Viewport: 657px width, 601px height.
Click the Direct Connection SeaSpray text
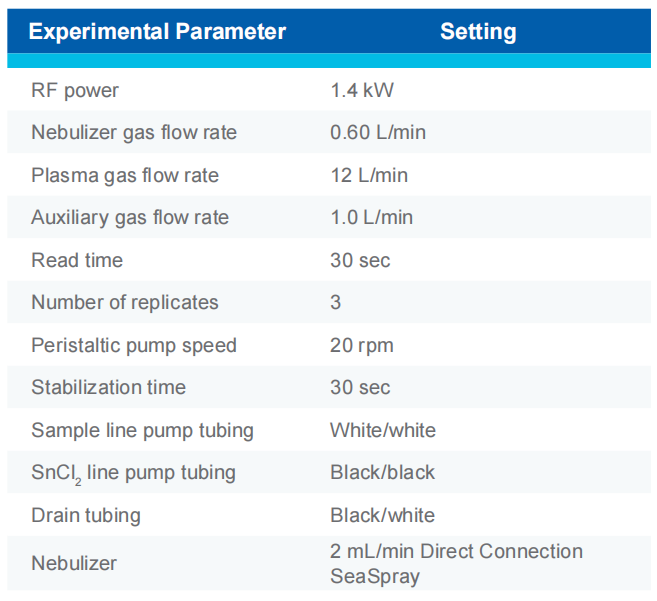tap(456, 564)
